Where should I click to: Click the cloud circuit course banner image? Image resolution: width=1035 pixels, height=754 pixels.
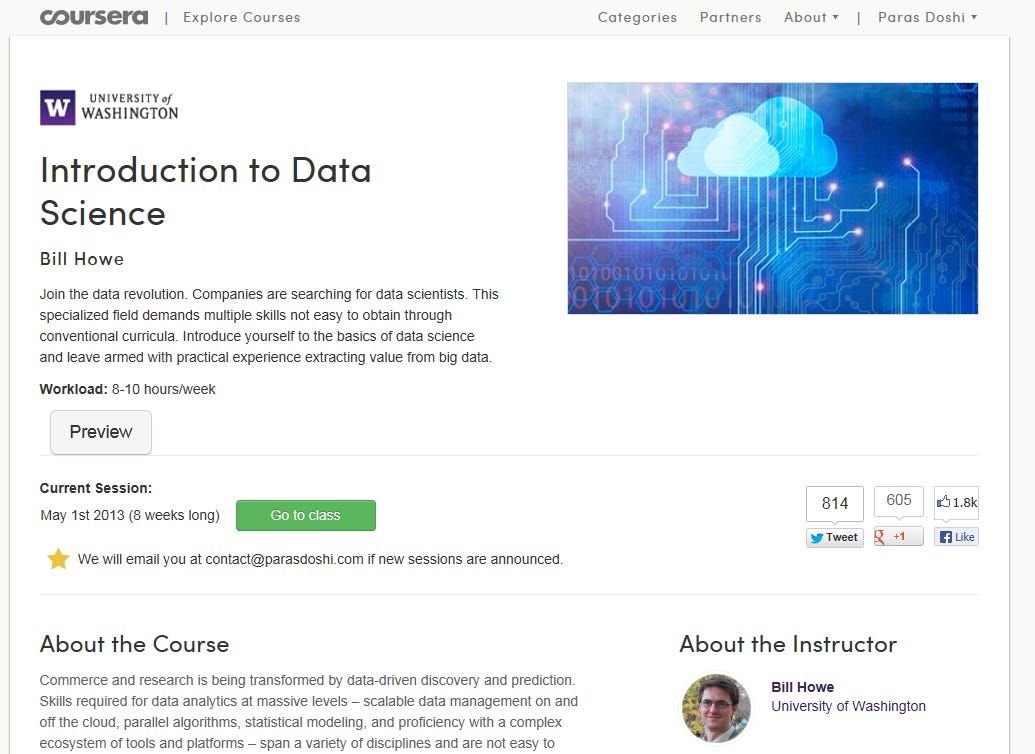[772, 198]
